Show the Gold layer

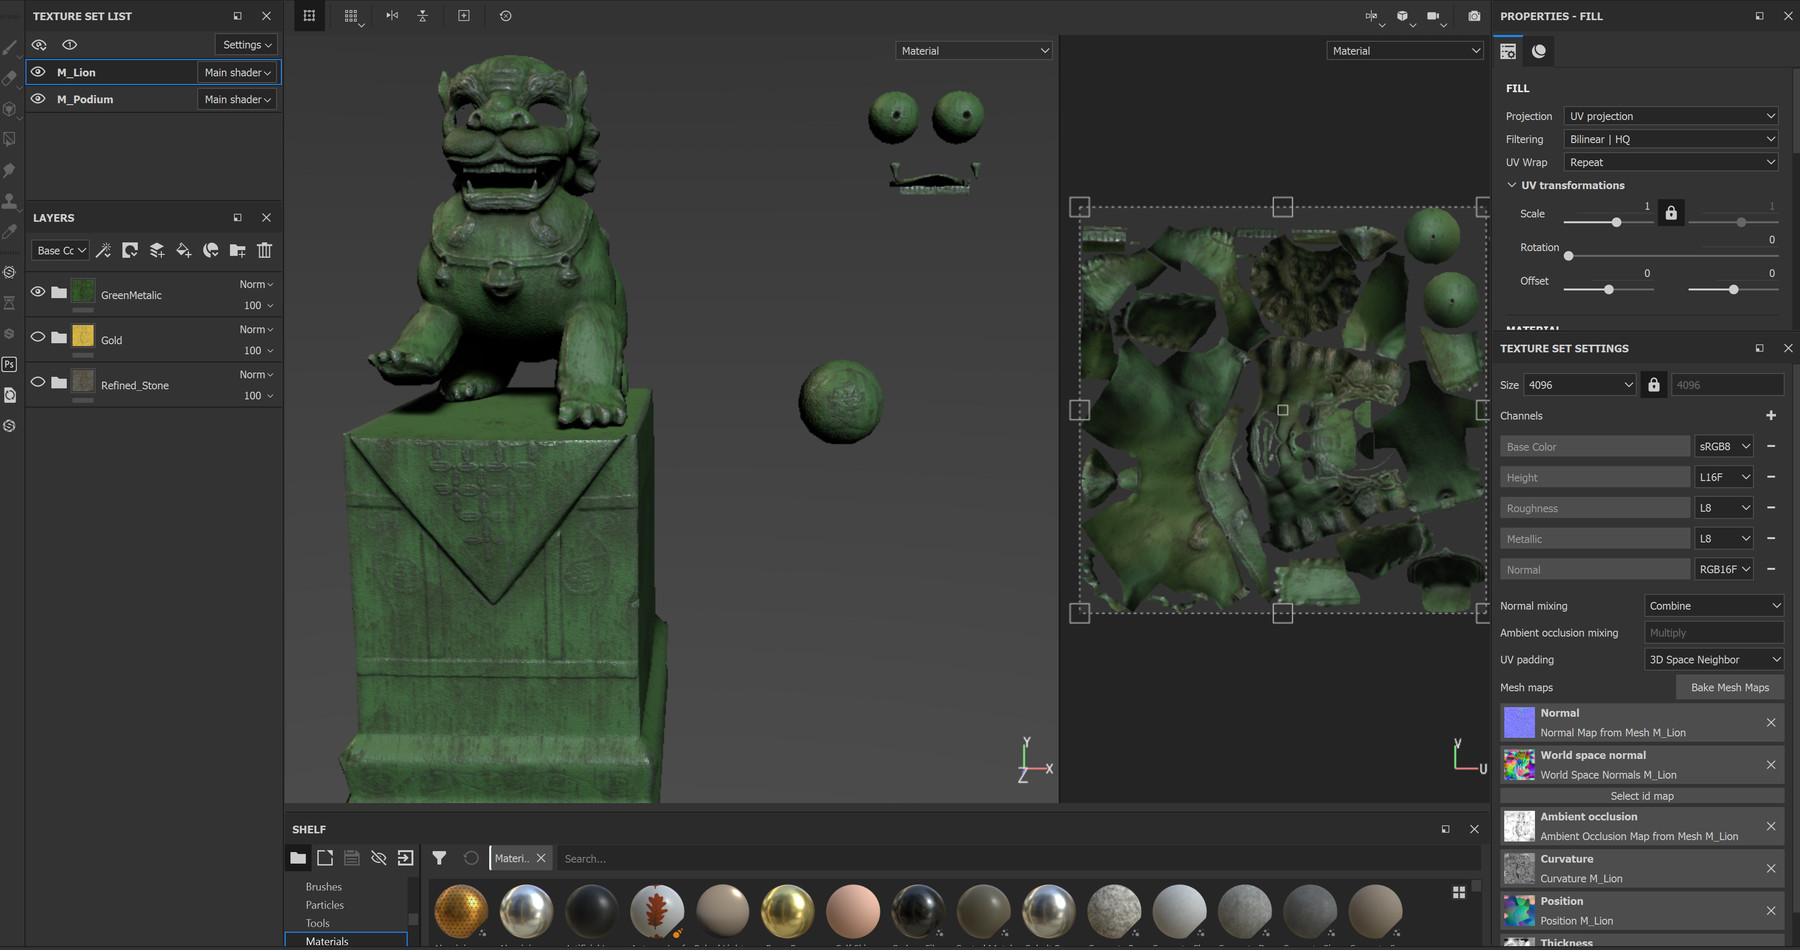pyautogui.click(x=38, y=337)
